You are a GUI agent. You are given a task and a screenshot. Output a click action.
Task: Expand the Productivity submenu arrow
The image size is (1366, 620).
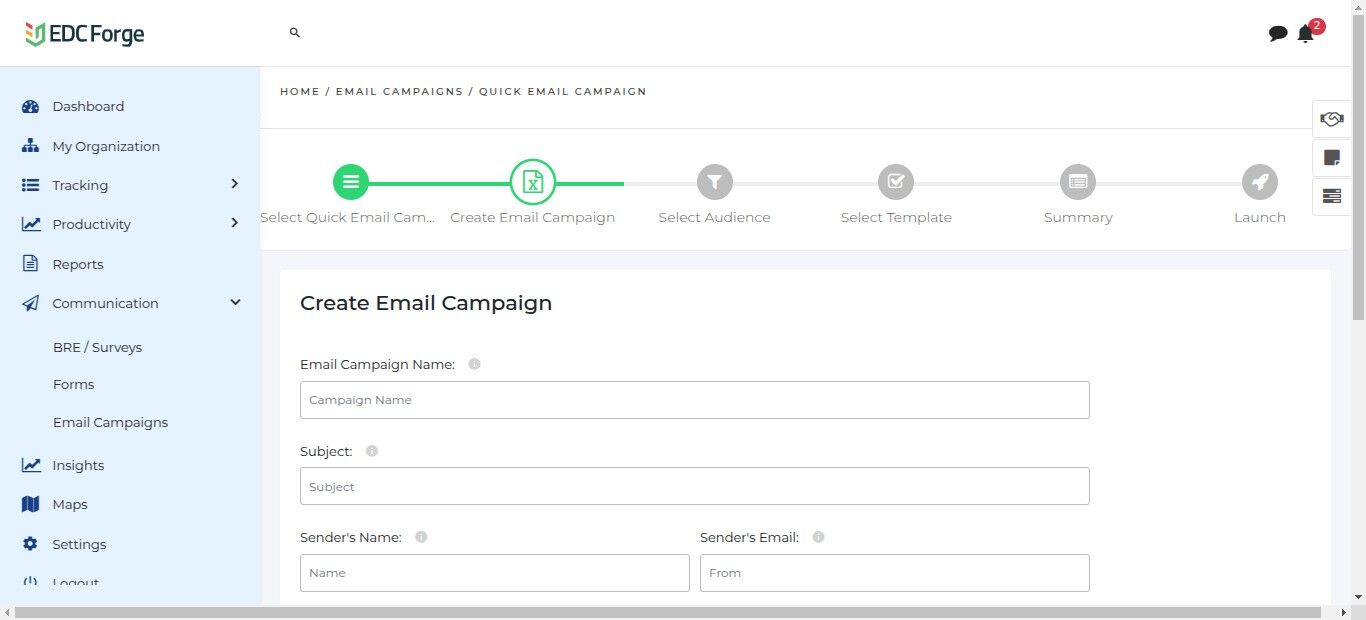(x=235, y=223)
